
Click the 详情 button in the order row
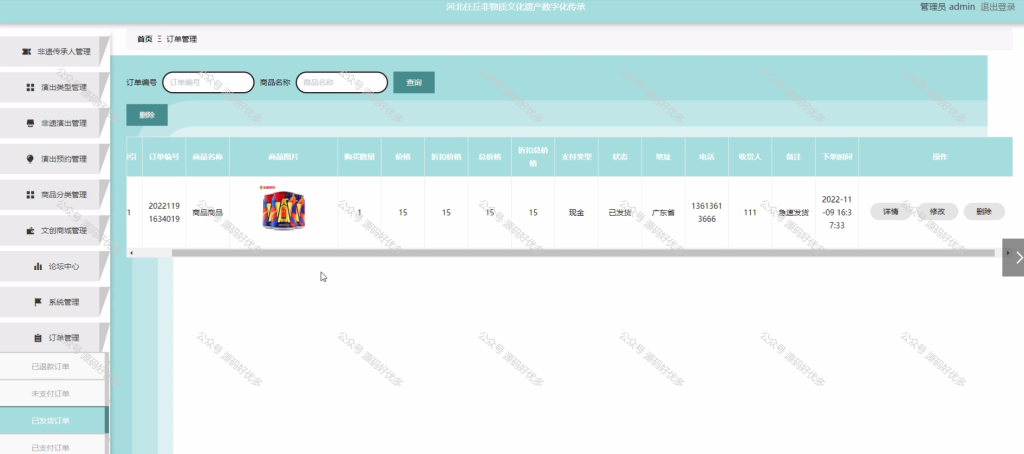891,212
